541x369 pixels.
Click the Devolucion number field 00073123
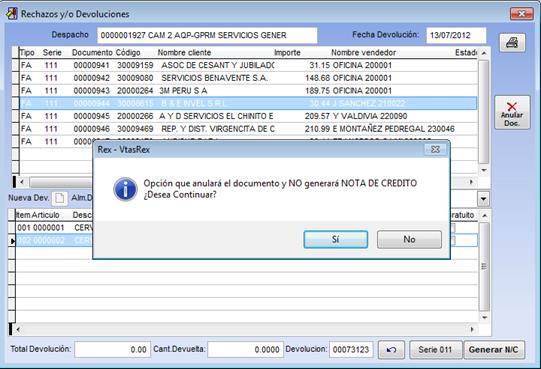[351, 350]
